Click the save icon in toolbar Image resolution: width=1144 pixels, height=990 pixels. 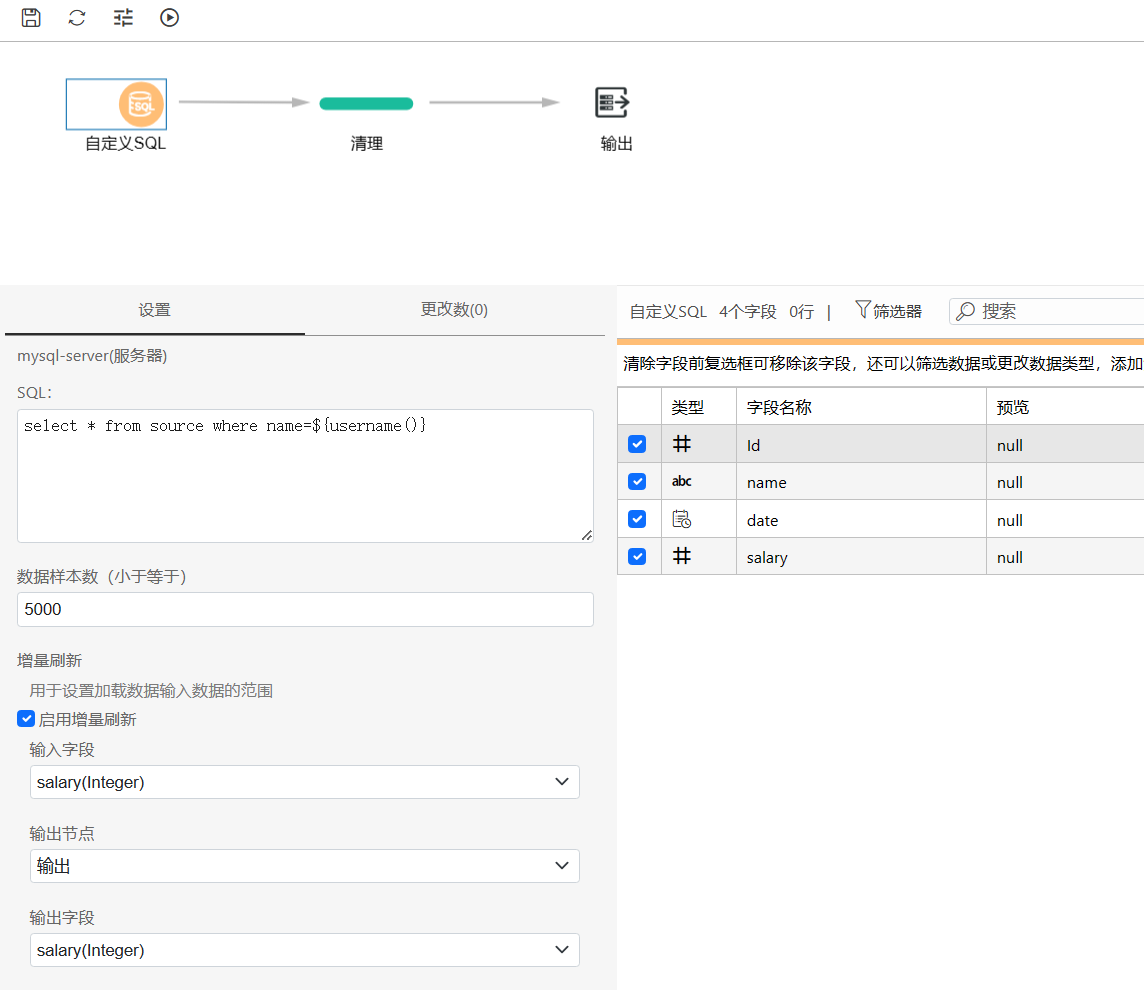[31, 18]
